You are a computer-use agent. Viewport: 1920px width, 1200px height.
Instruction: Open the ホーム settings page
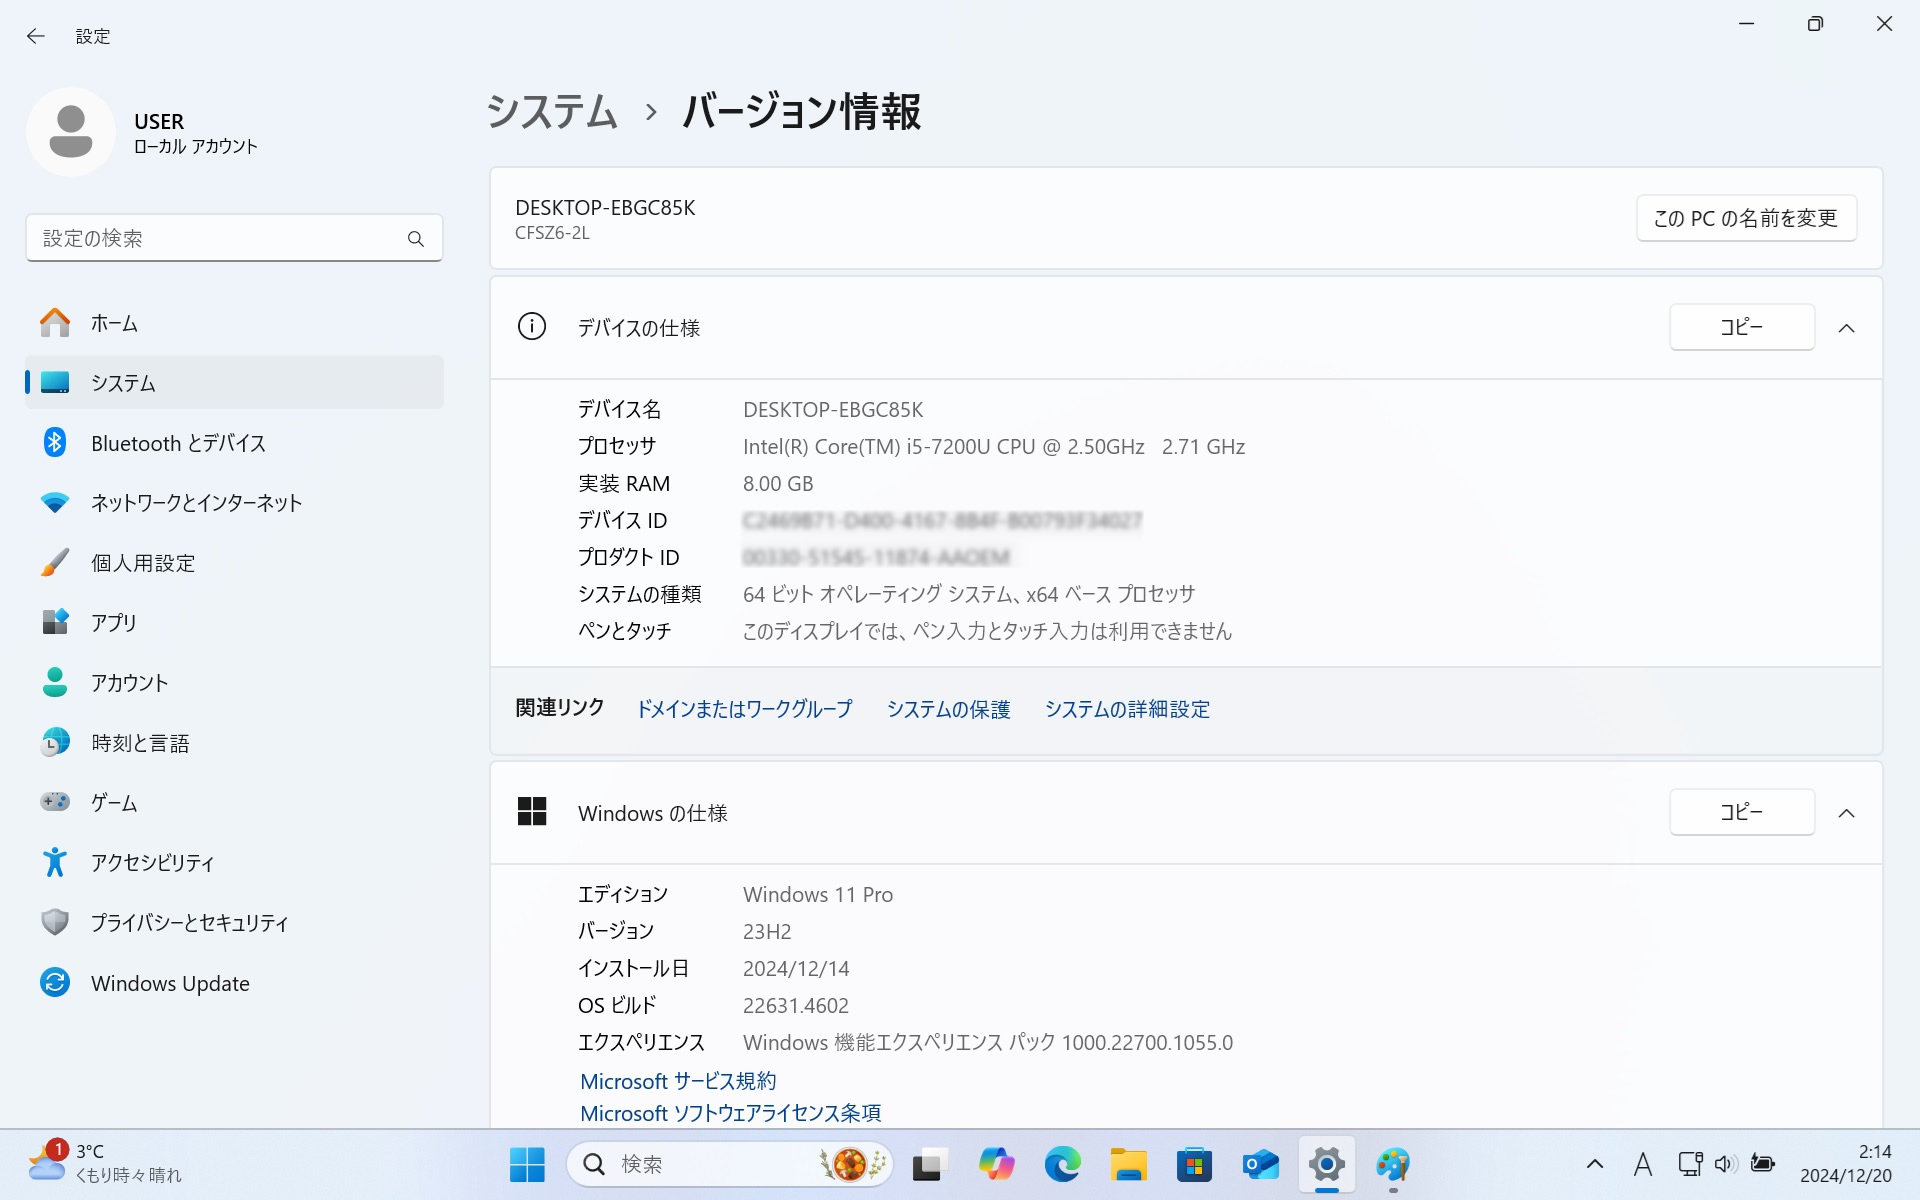pos(234,323)
